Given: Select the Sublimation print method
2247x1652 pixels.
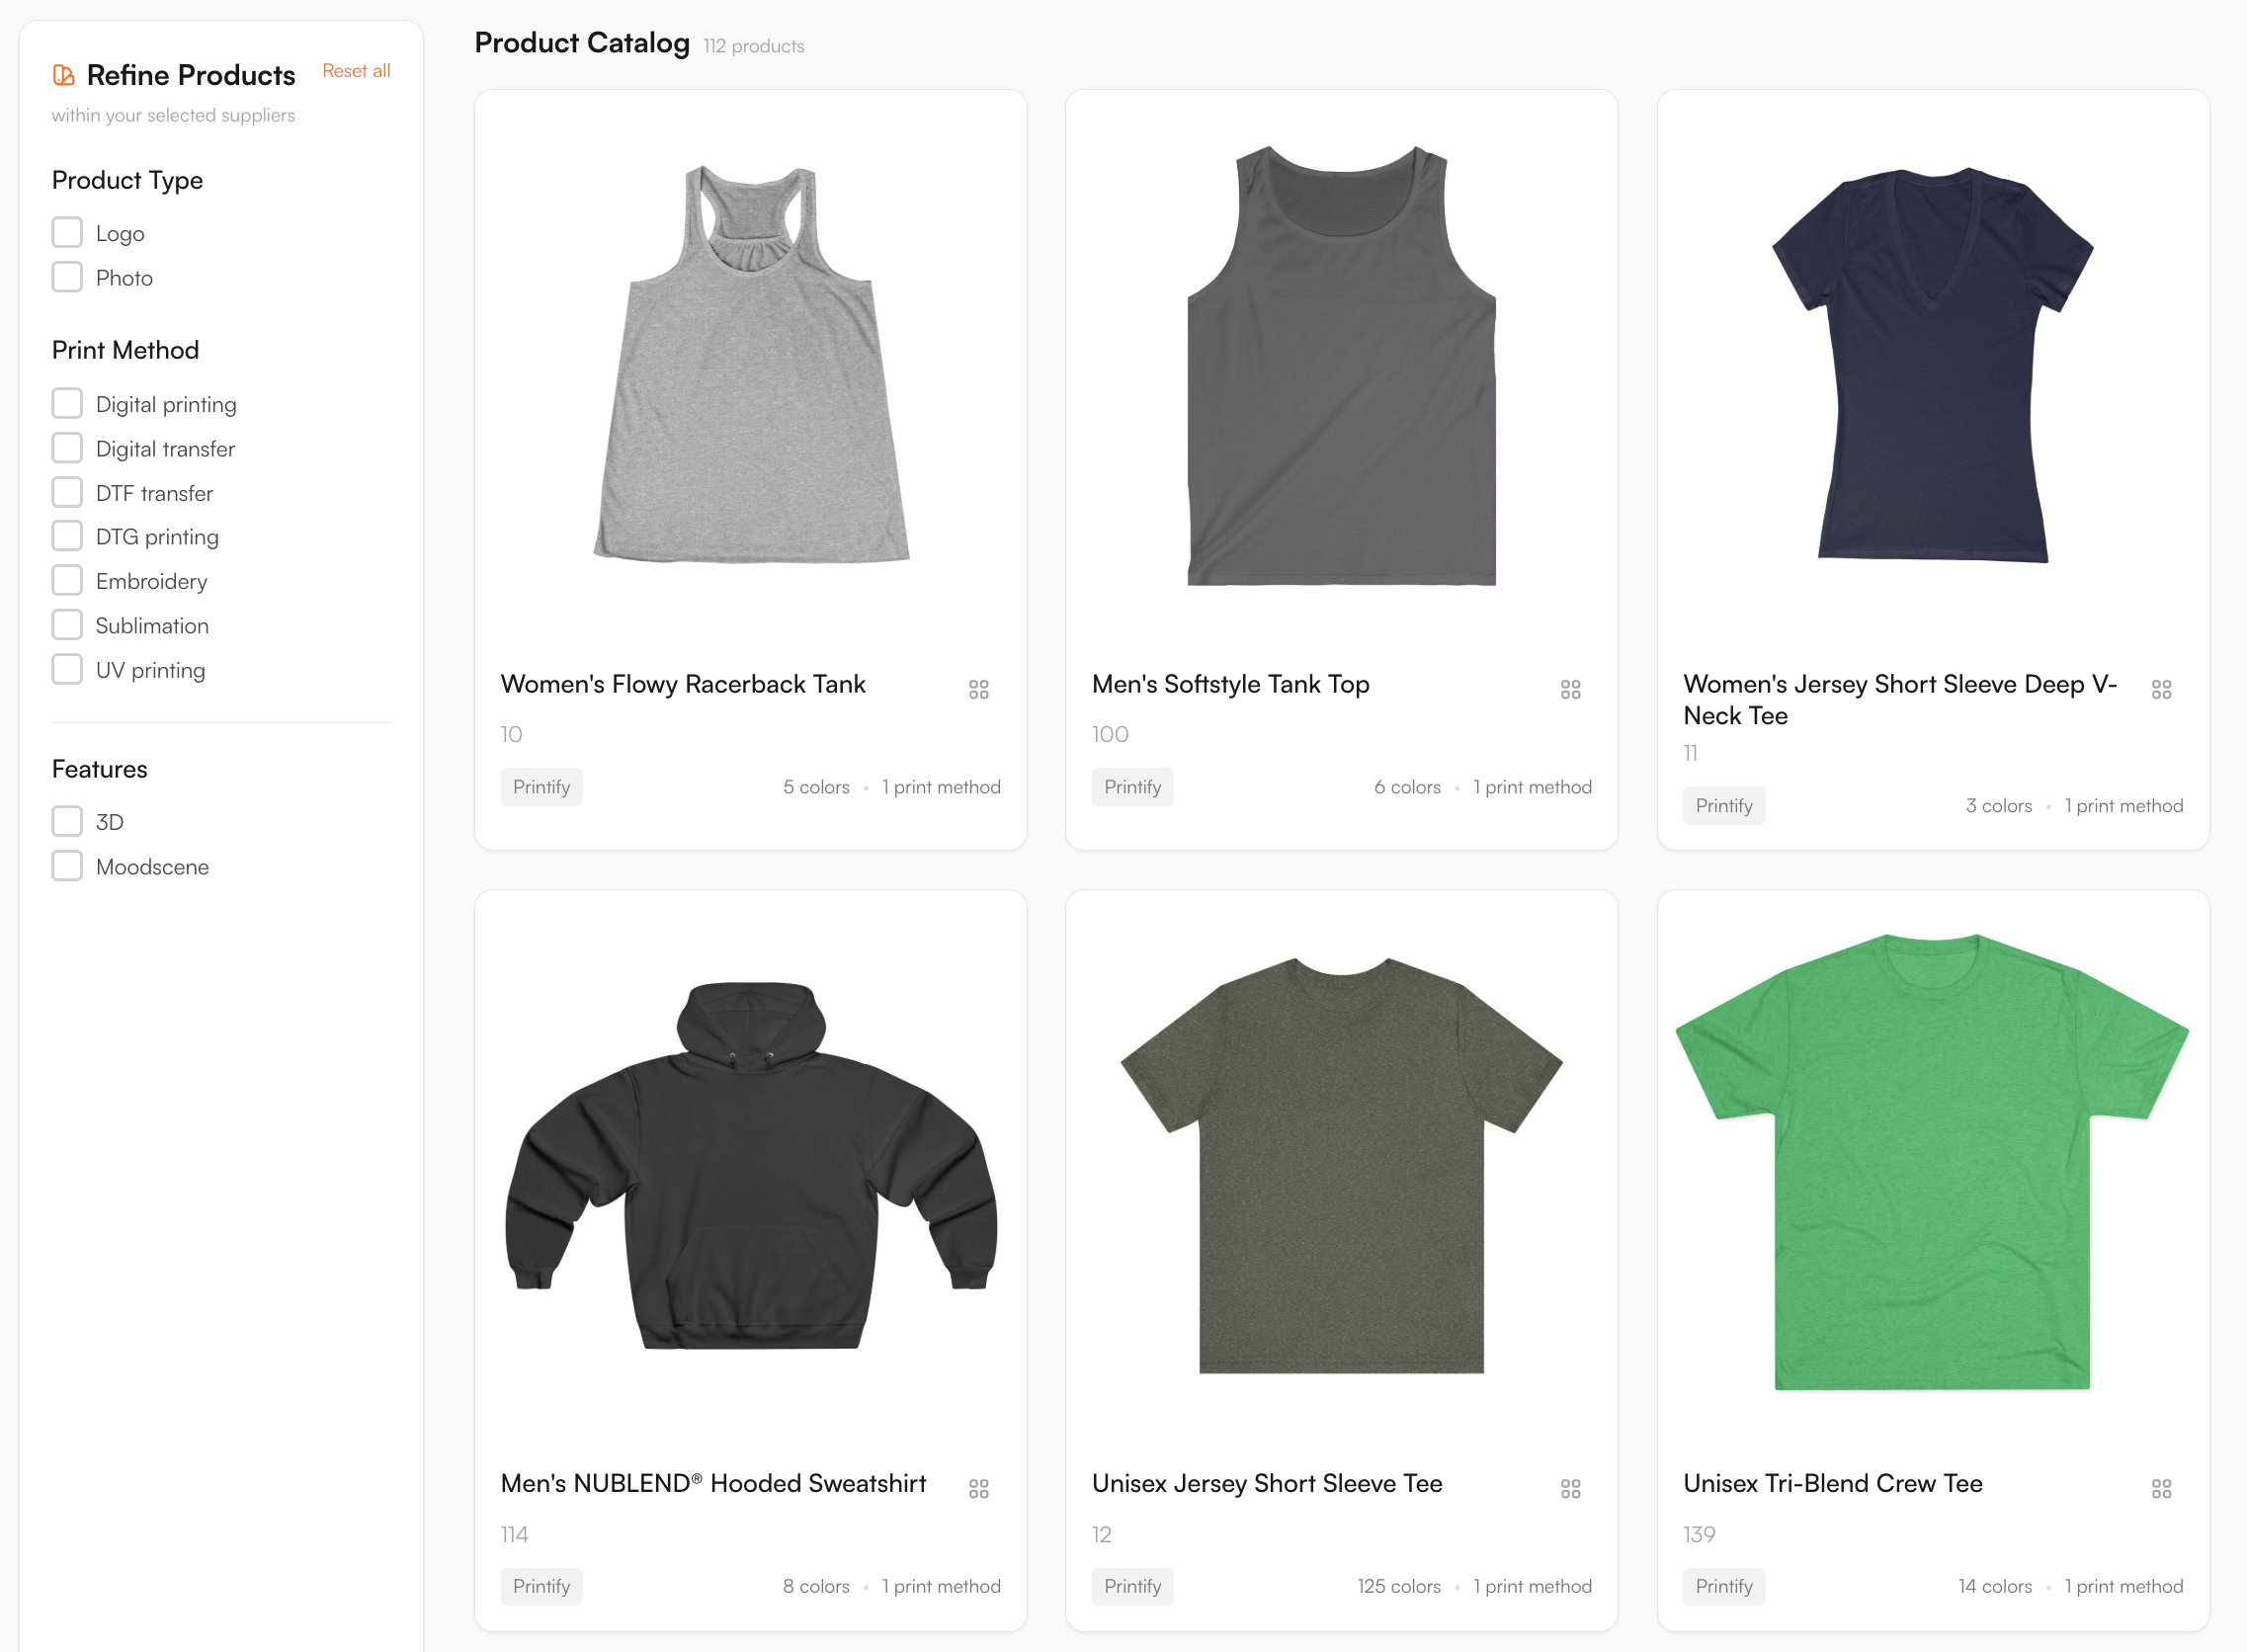Looking at the screenshot, I should tap(67, 625).
